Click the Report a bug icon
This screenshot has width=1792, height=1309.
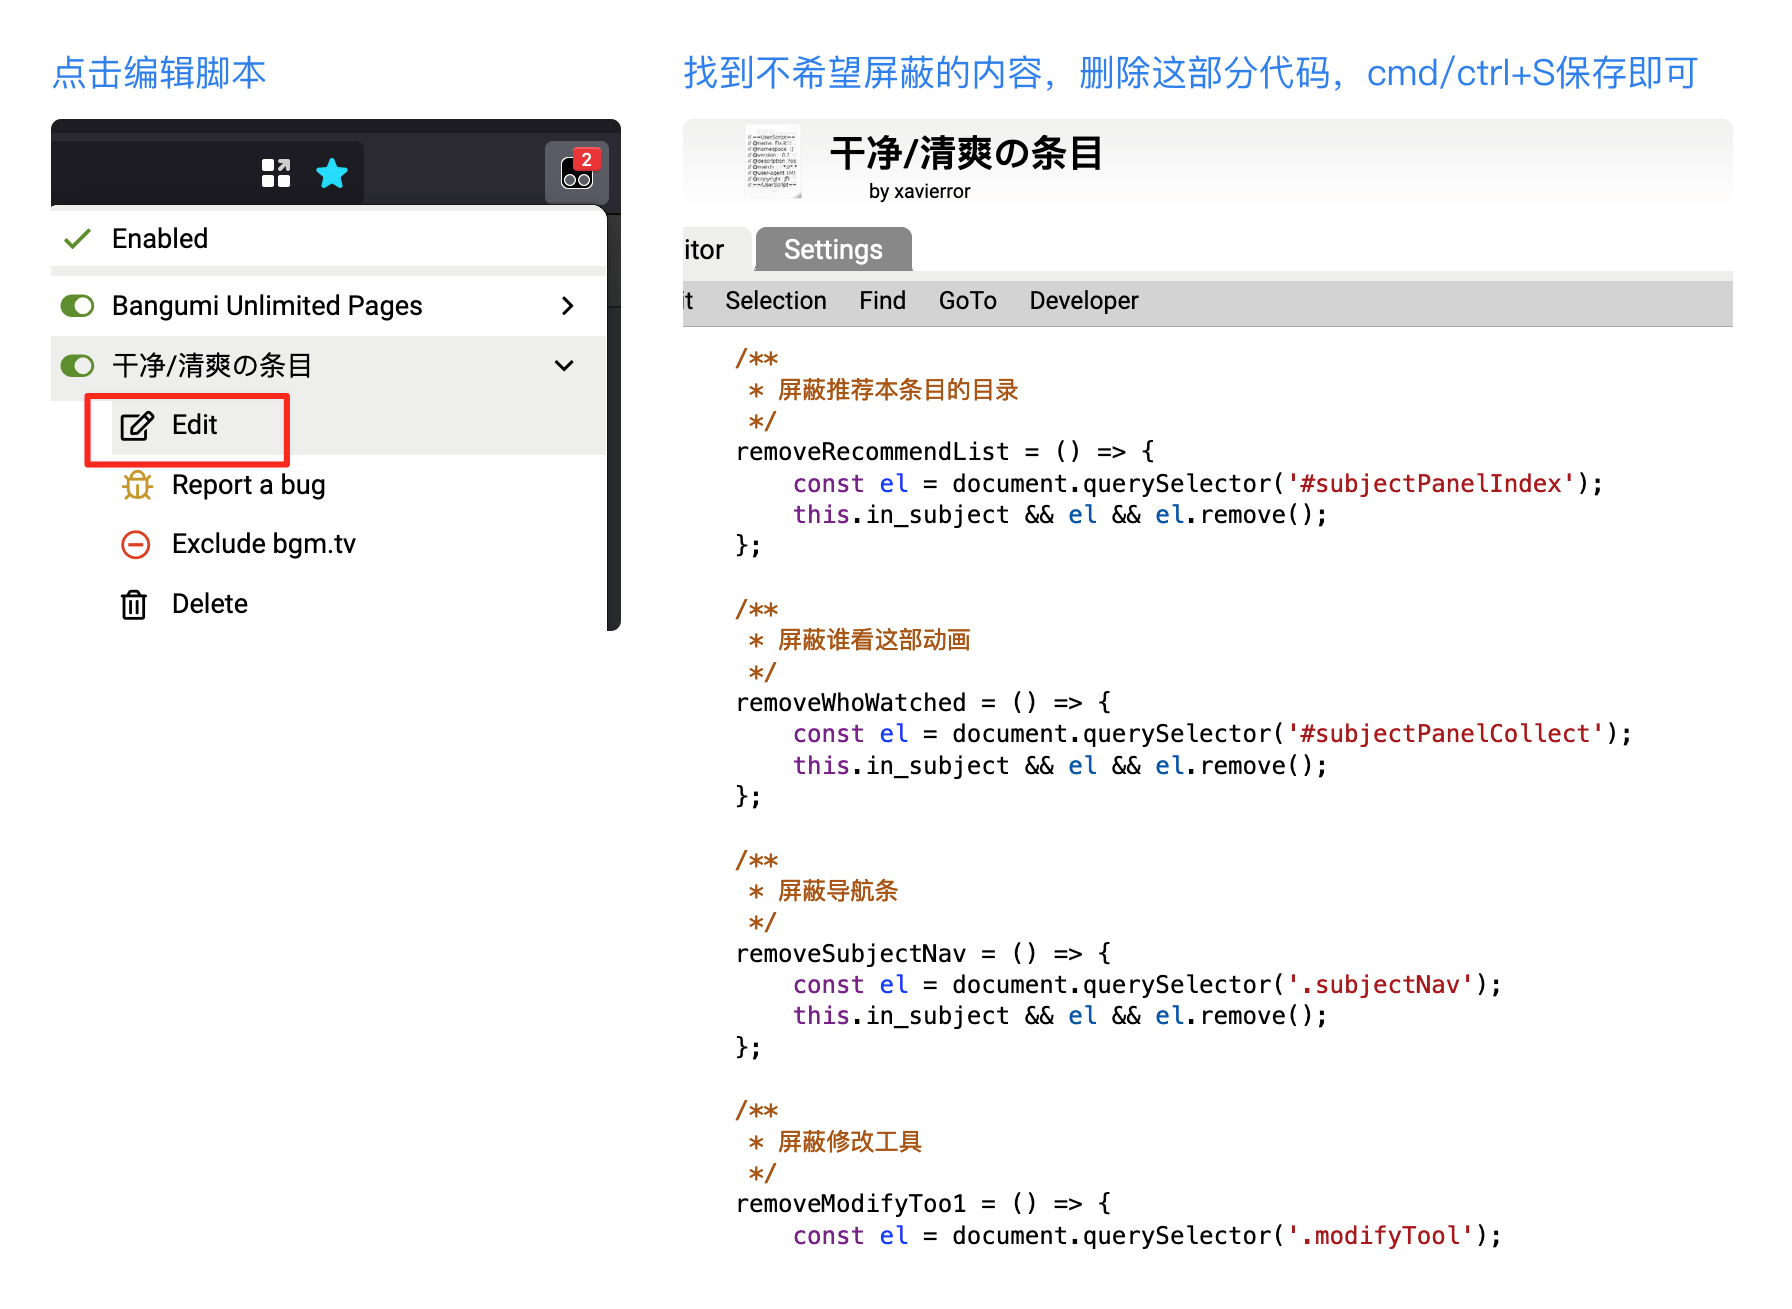coord(137,486)
